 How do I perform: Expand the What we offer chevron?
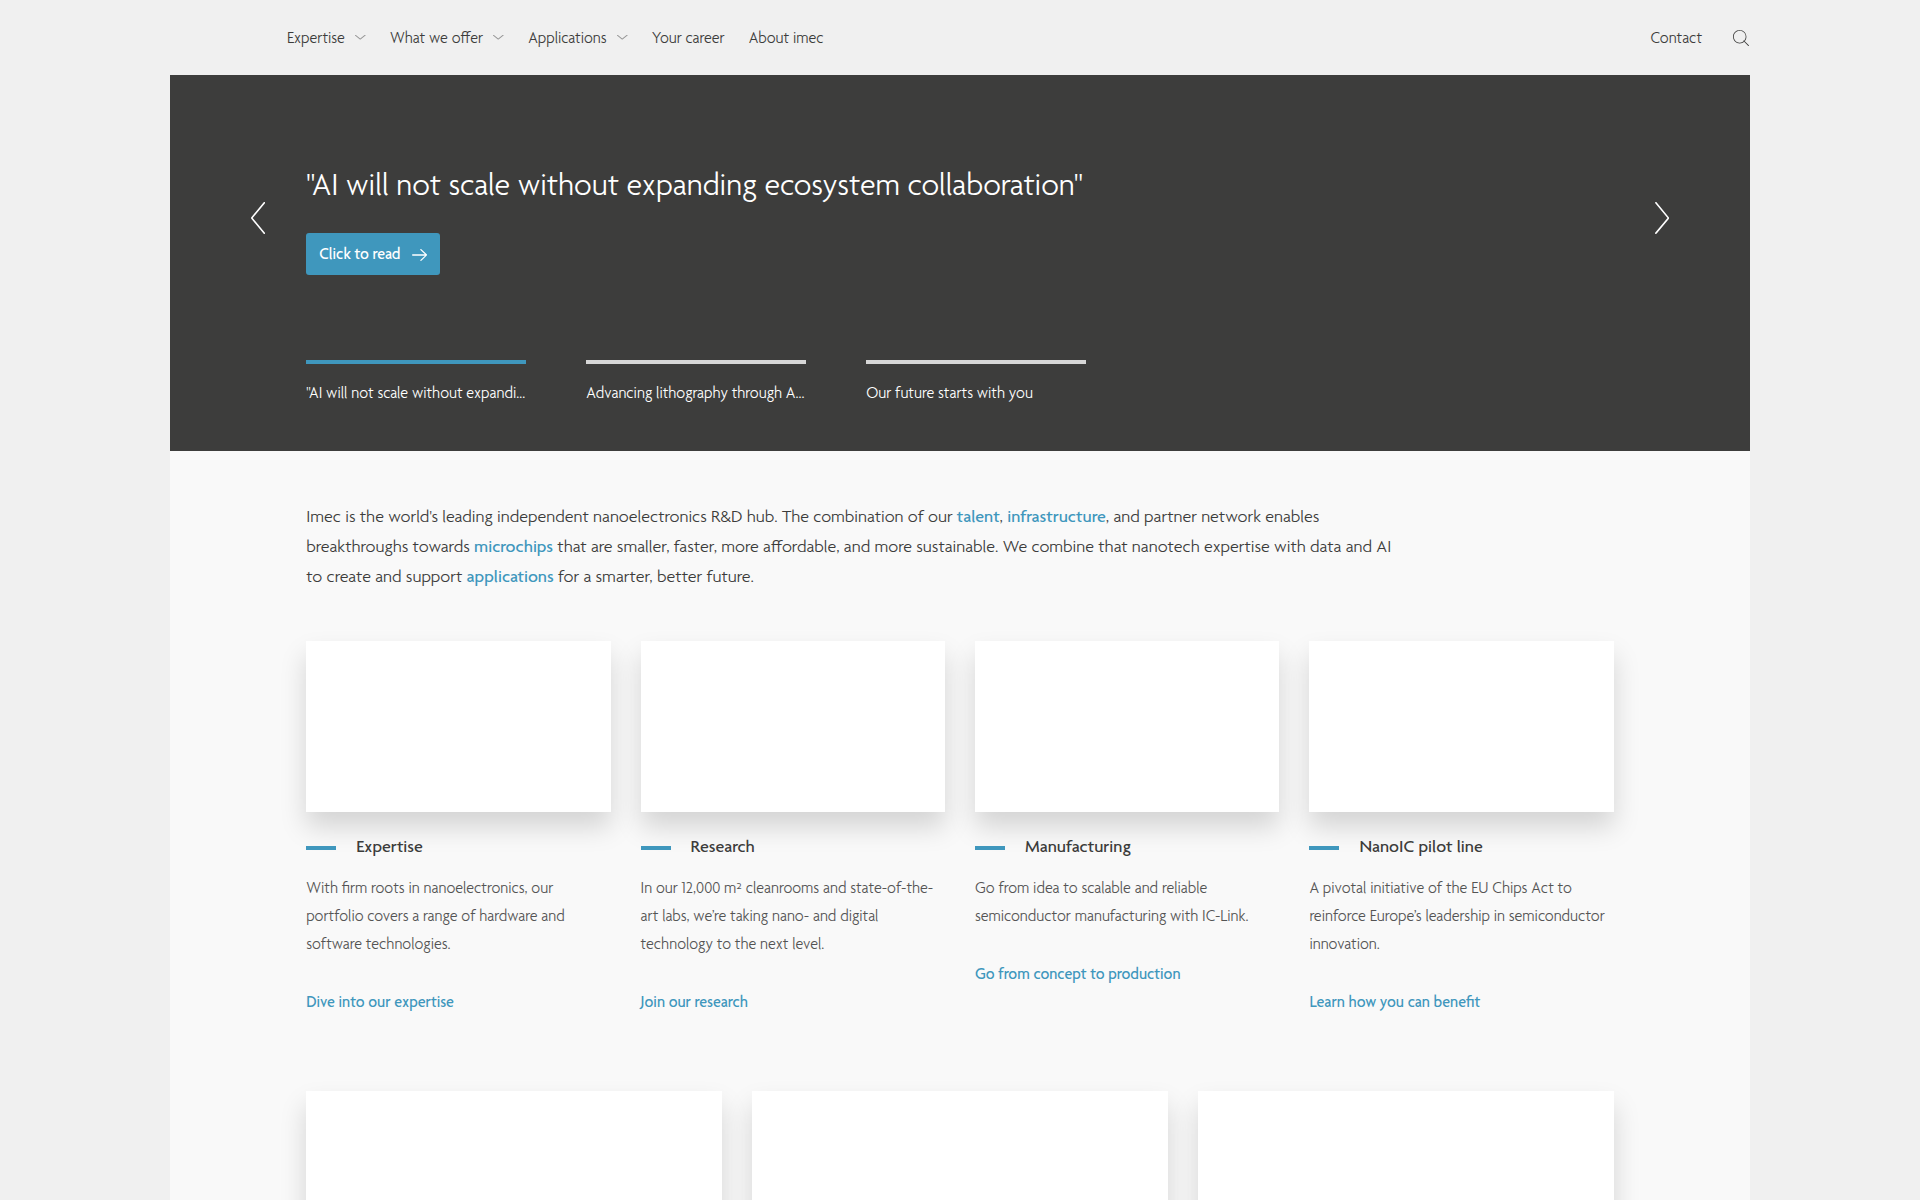point(498,38)
